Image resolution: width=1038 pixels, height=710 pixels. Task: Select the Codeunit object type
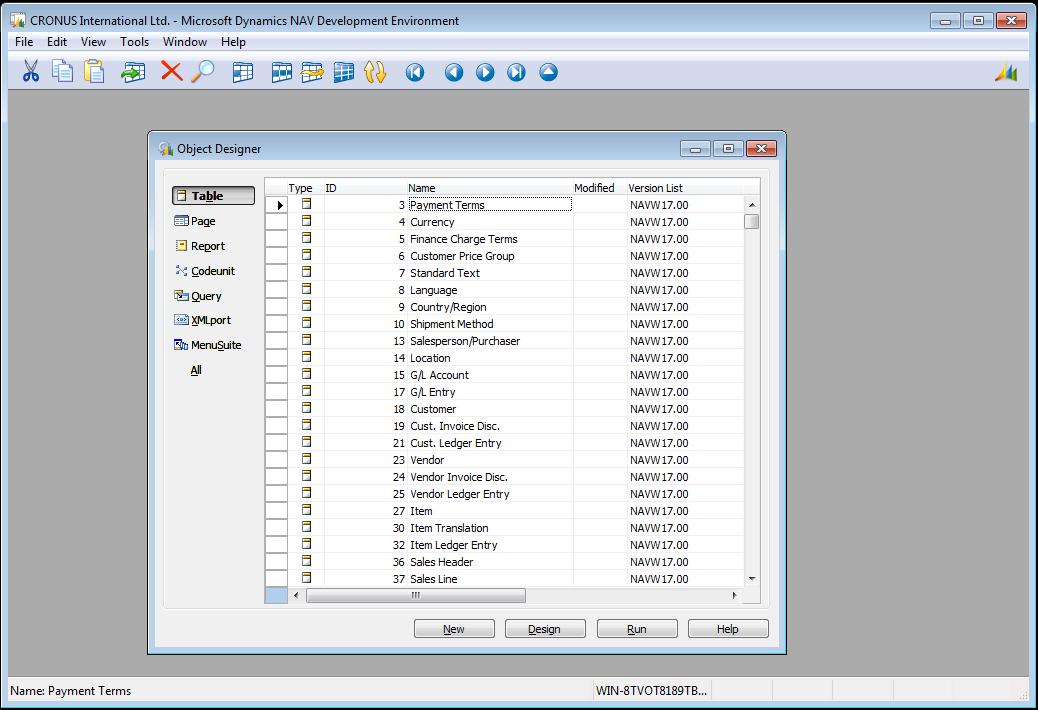(205, 271)
